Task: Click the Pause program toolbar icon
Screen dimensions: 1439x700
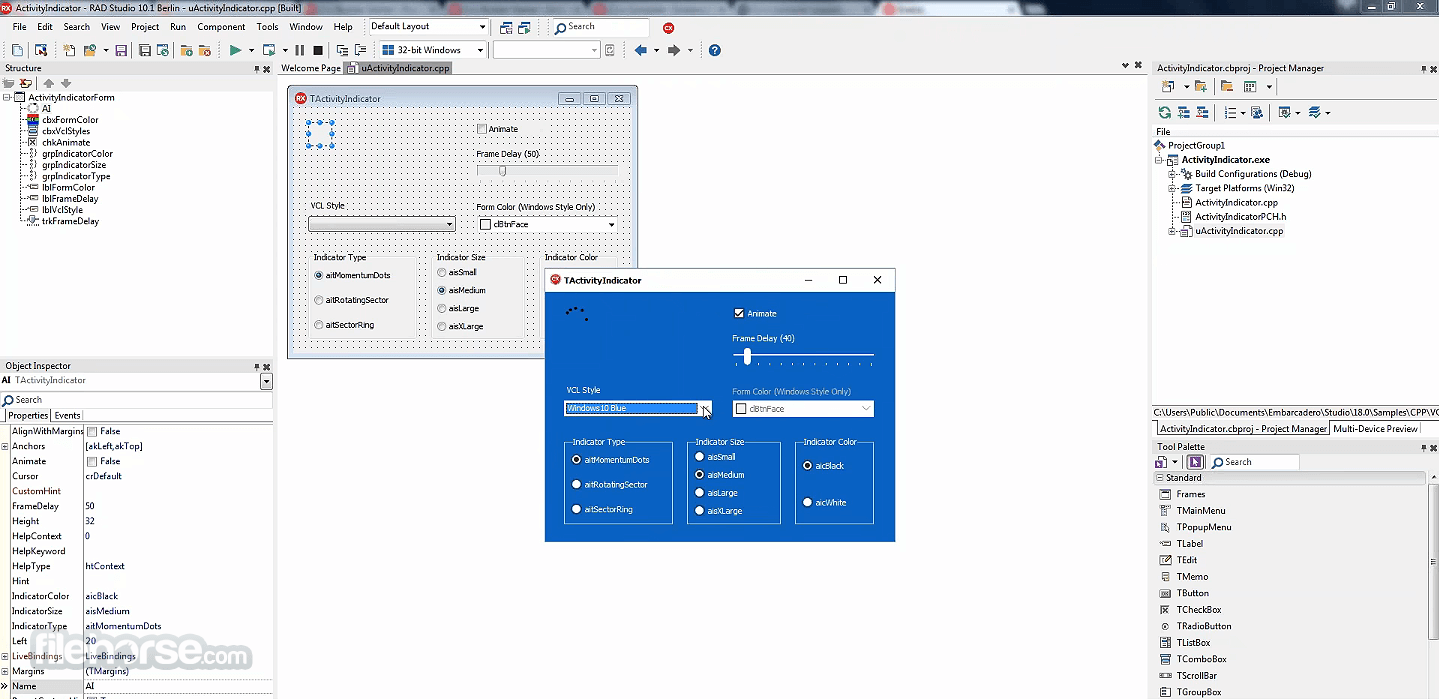Action: coord(299,50)
